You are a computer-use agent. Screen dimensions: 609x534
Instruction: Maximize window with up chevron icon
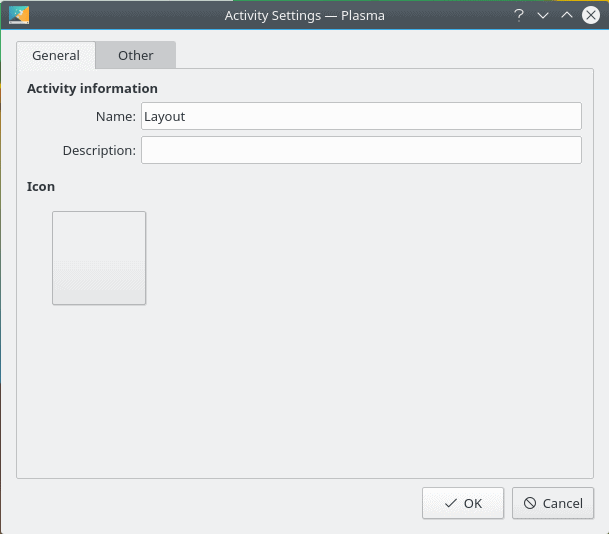(x=567, y=16)
